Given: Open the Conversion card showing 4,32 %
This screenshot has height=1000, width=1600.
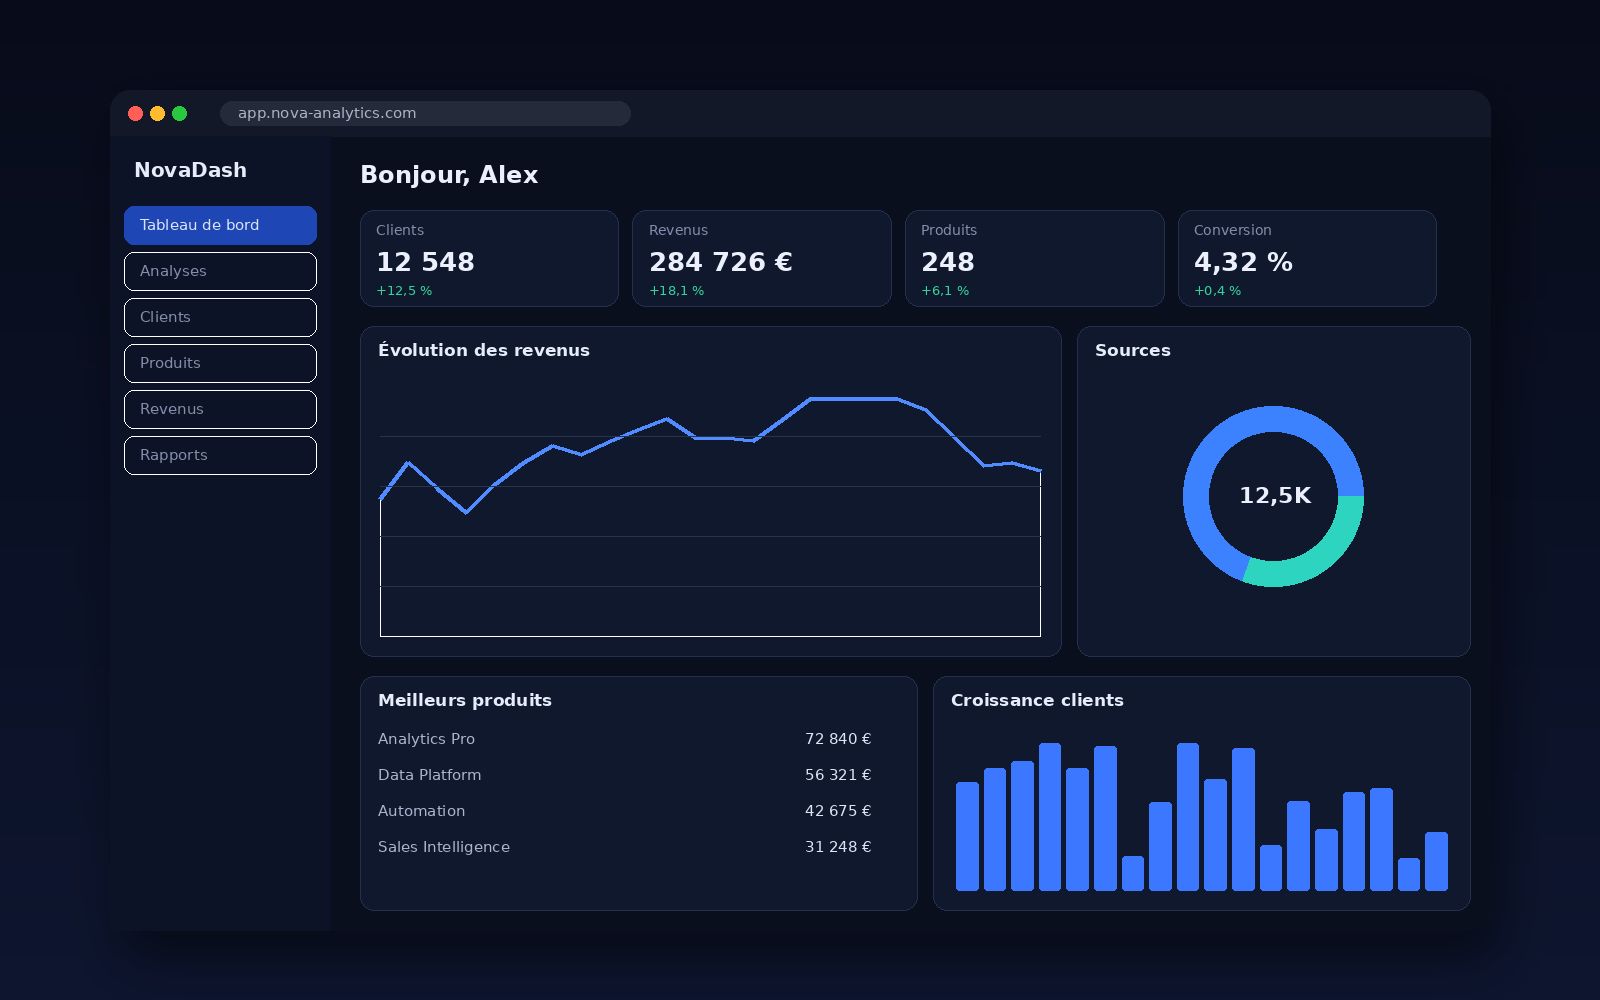Looking at the screenshot, I should (1307, 258).
